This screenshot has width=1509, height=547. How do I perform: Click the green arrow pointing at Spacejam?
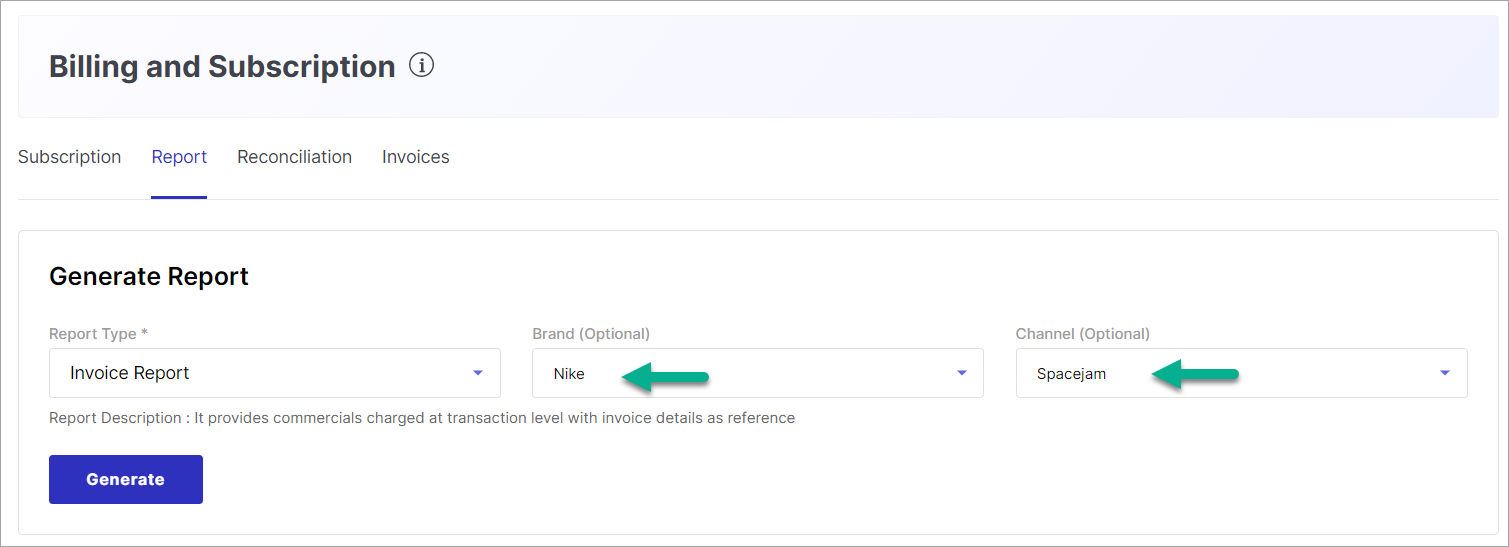click(x=1195, y=376)
